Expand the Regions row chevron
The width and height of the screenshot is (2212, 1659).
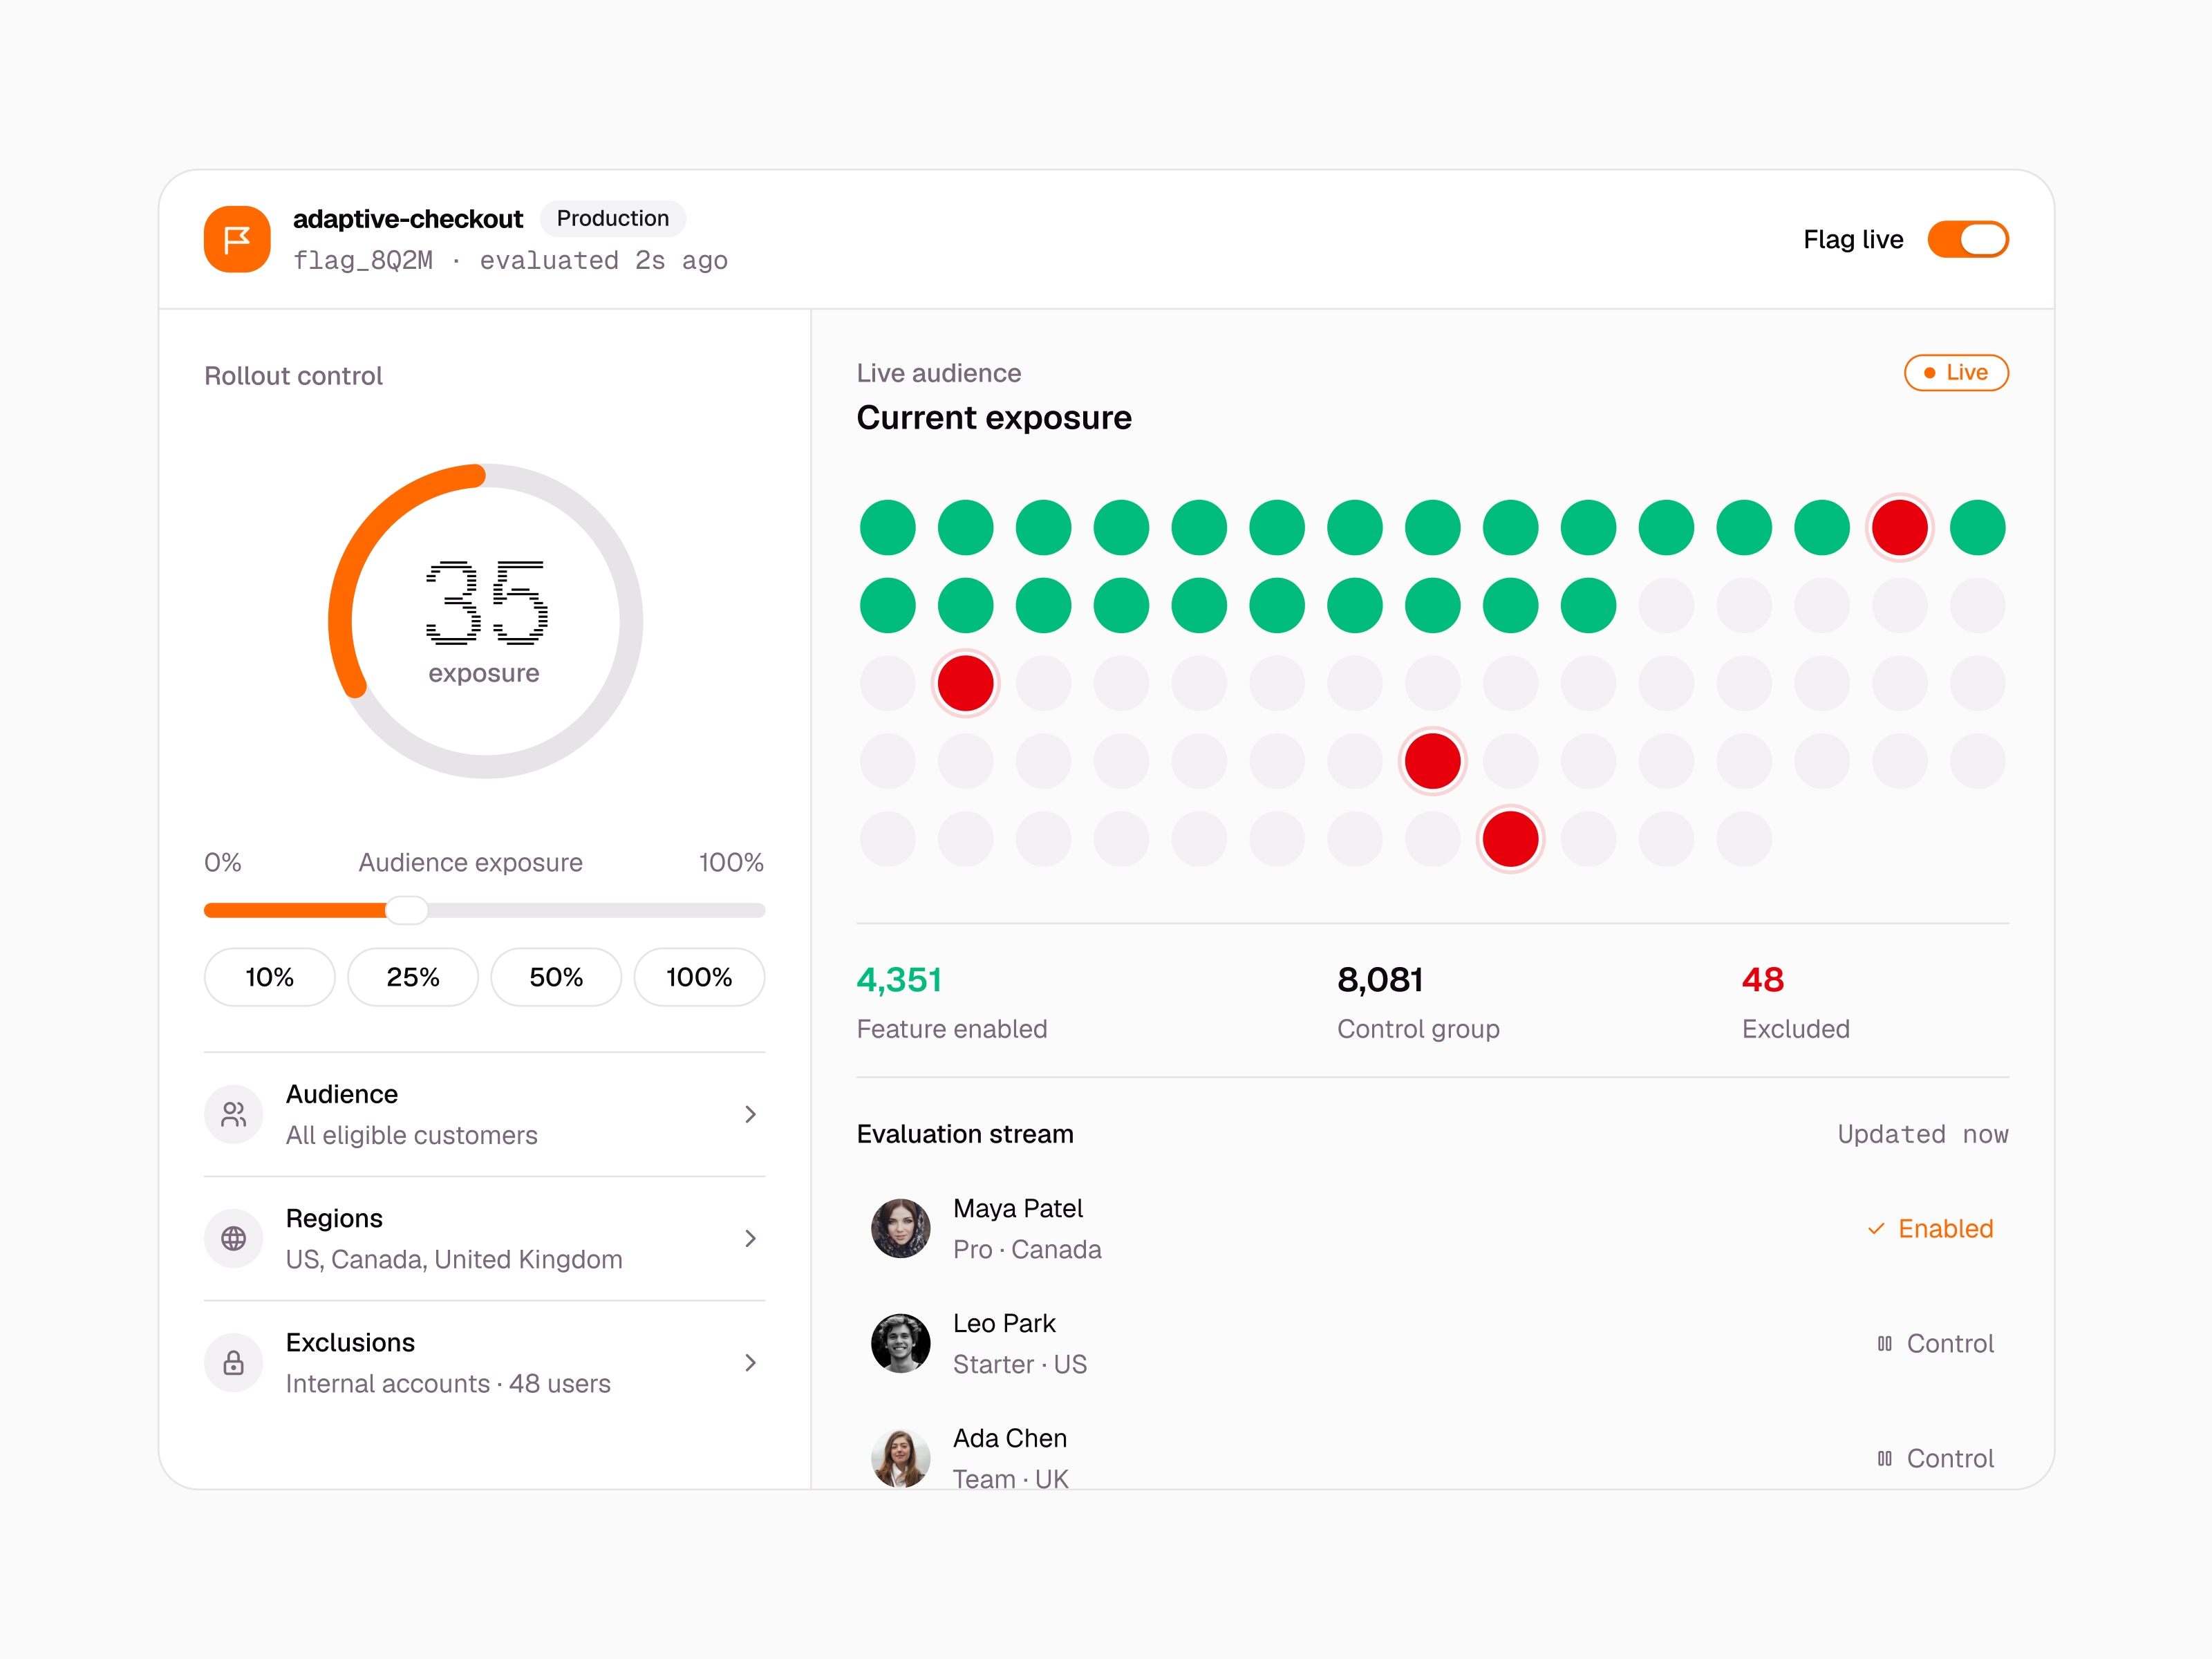click(x=751, y=1238)
